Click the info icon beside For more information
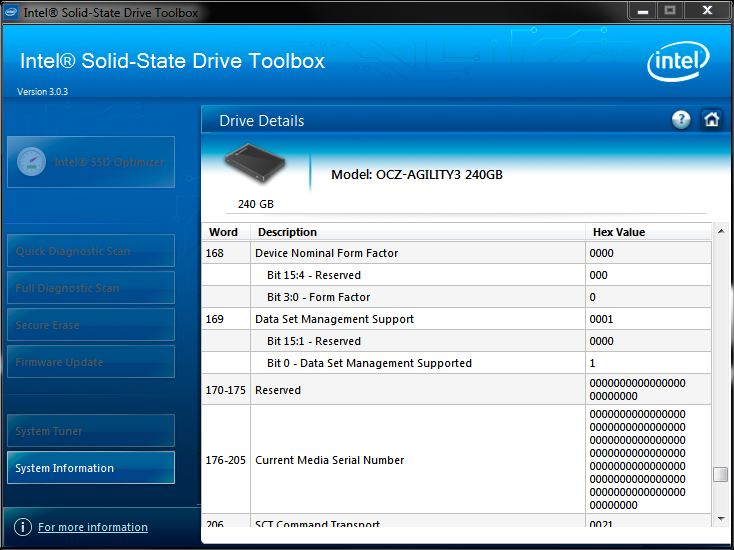This screenshot has width=734, height=550. (23, 527)
